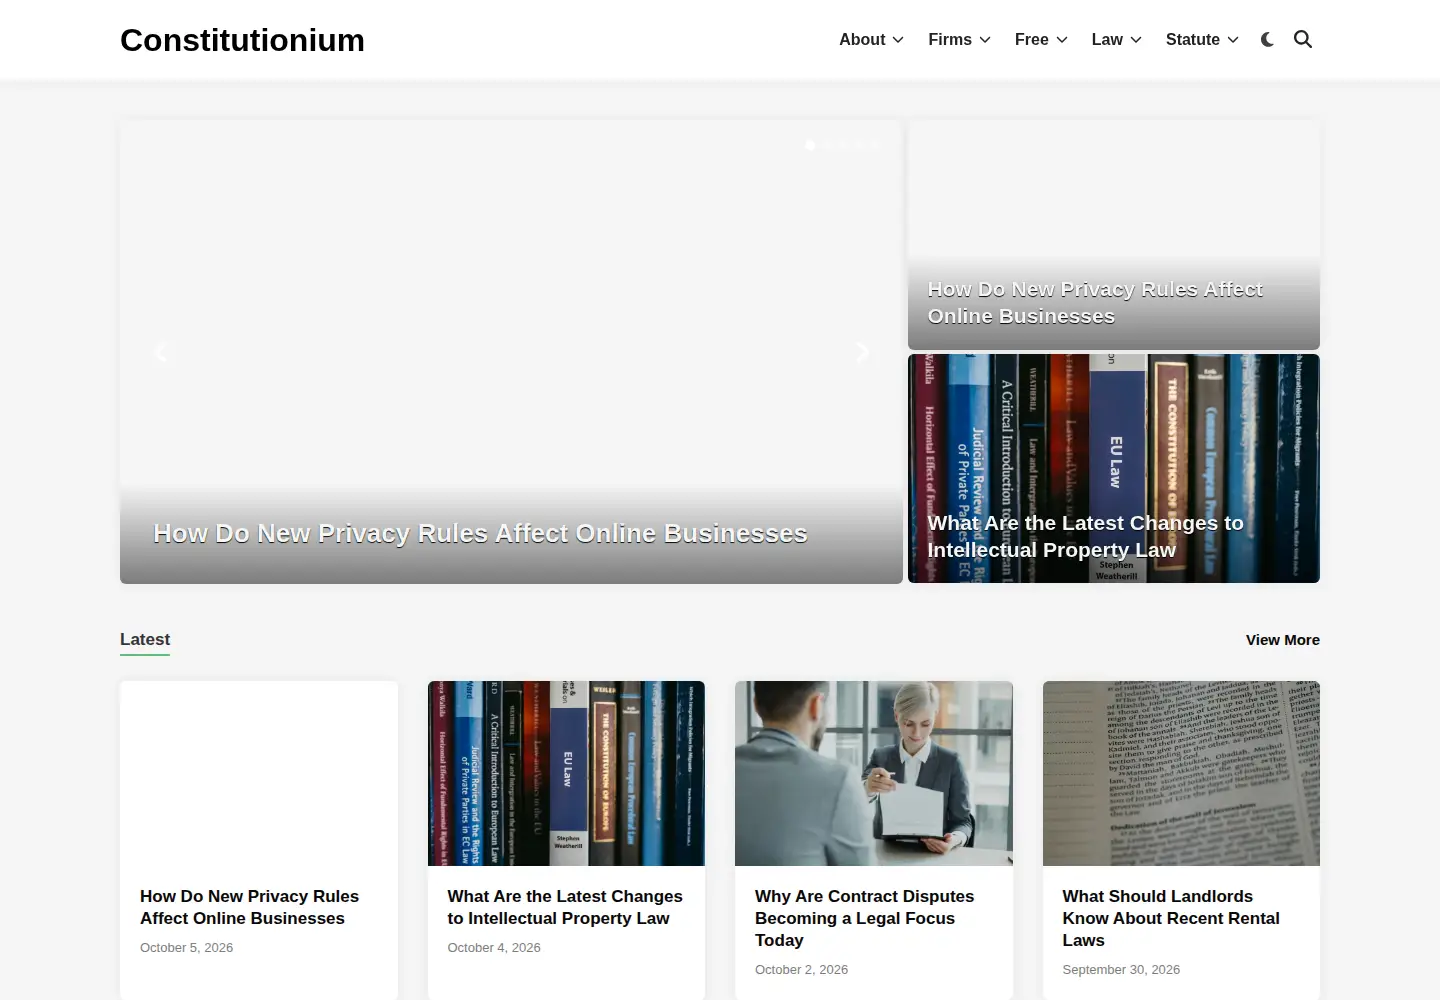Open the printed-text page thumbnail
This screenshot has width=1440, height=1000.
click(1181, 773)
